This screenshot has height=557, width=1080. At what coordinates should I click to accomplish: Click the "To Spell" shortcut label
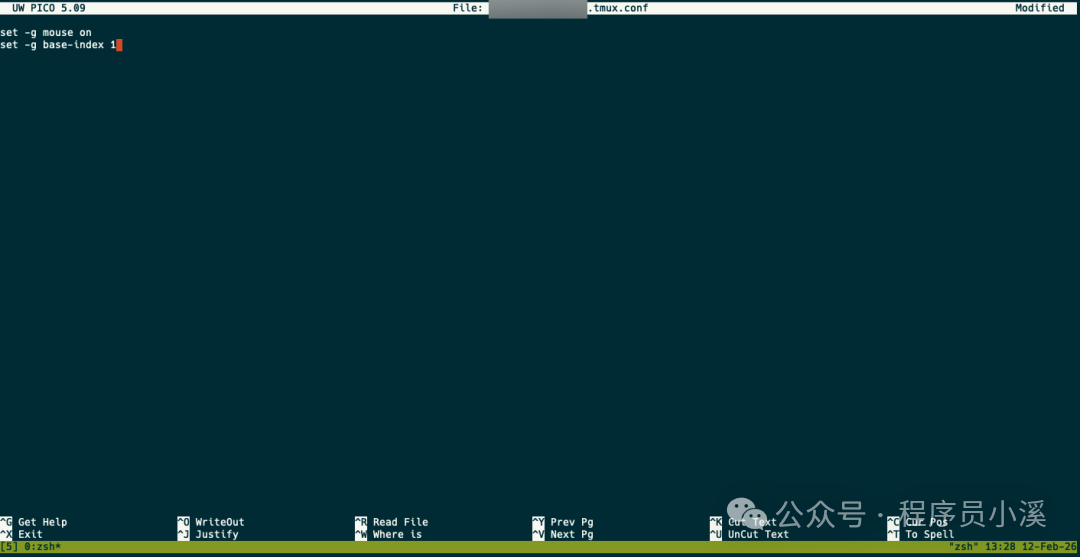930,534
